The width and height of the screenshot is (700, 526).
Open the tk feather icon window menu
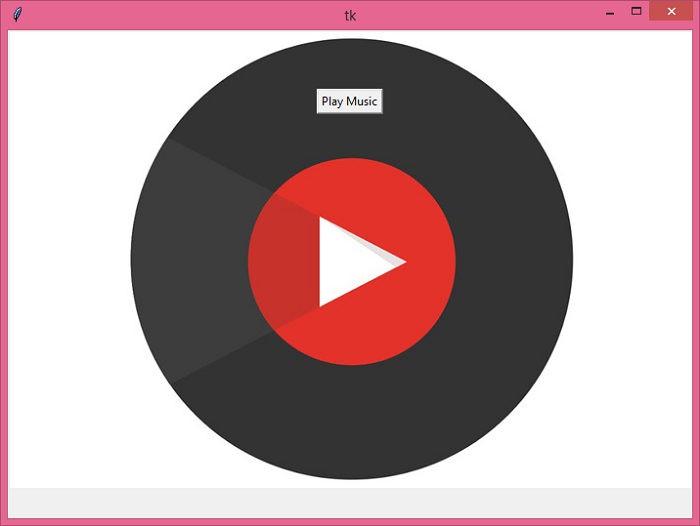(17, 14)
